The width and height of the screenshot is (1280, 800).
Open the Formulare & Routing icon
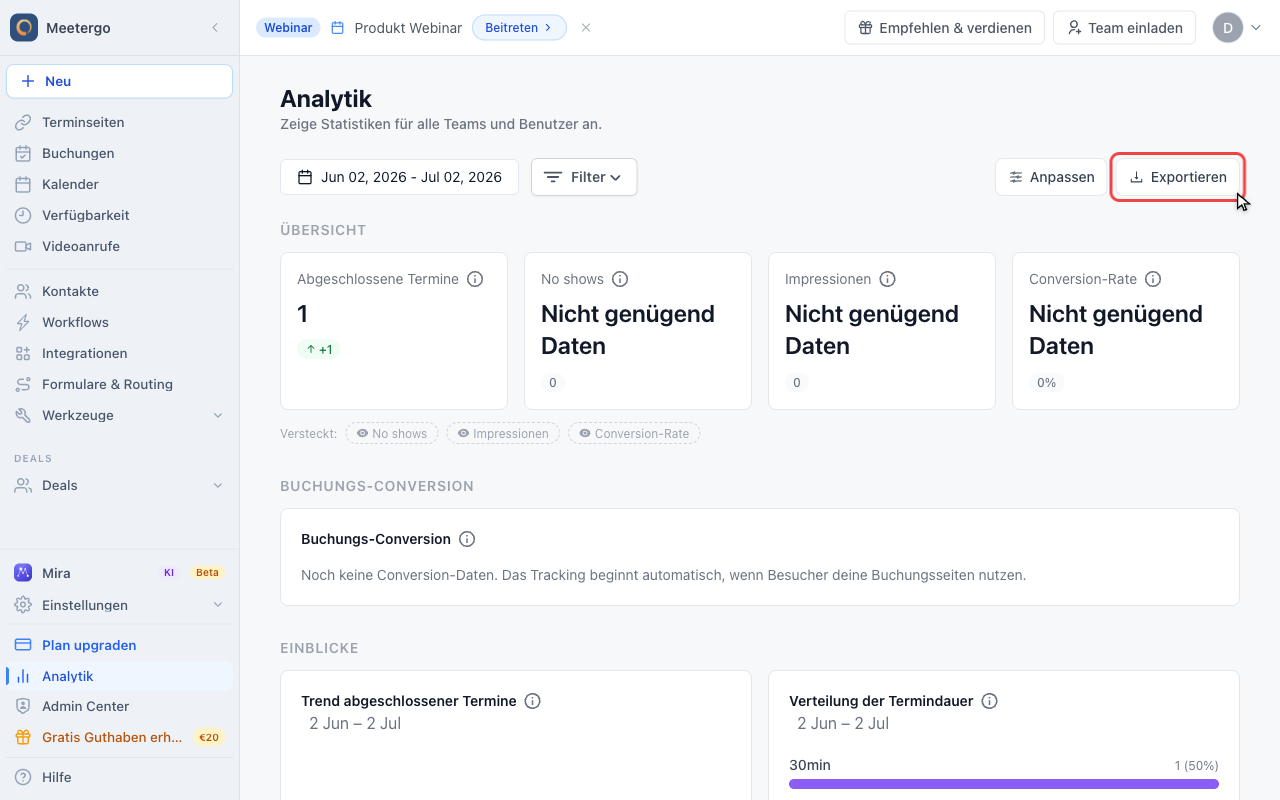[x=23, y=384]
